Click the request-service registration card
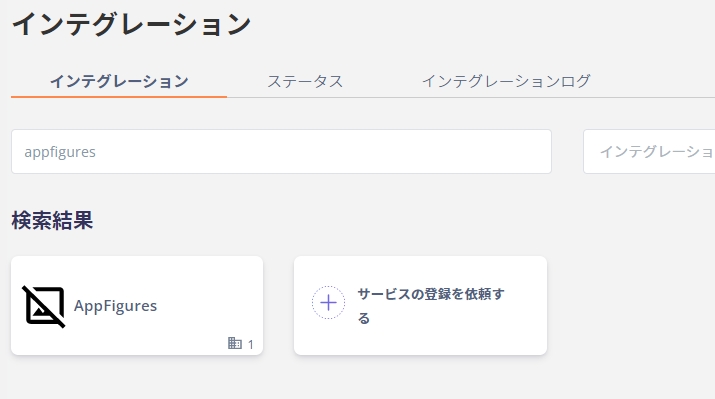Image resolution: width=715 pixels, height=399 pixels. (420, 306)
